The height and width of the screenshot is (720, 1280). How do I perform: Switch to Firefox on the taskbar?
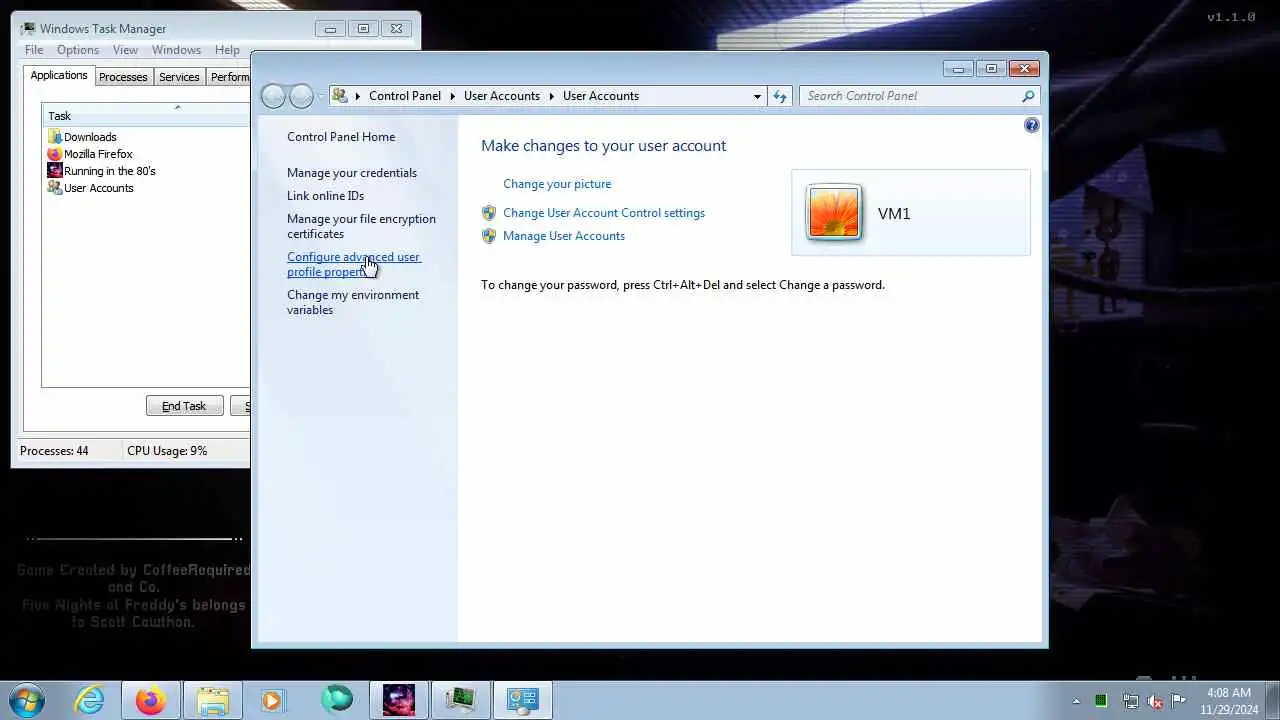(x=151, y=700)
